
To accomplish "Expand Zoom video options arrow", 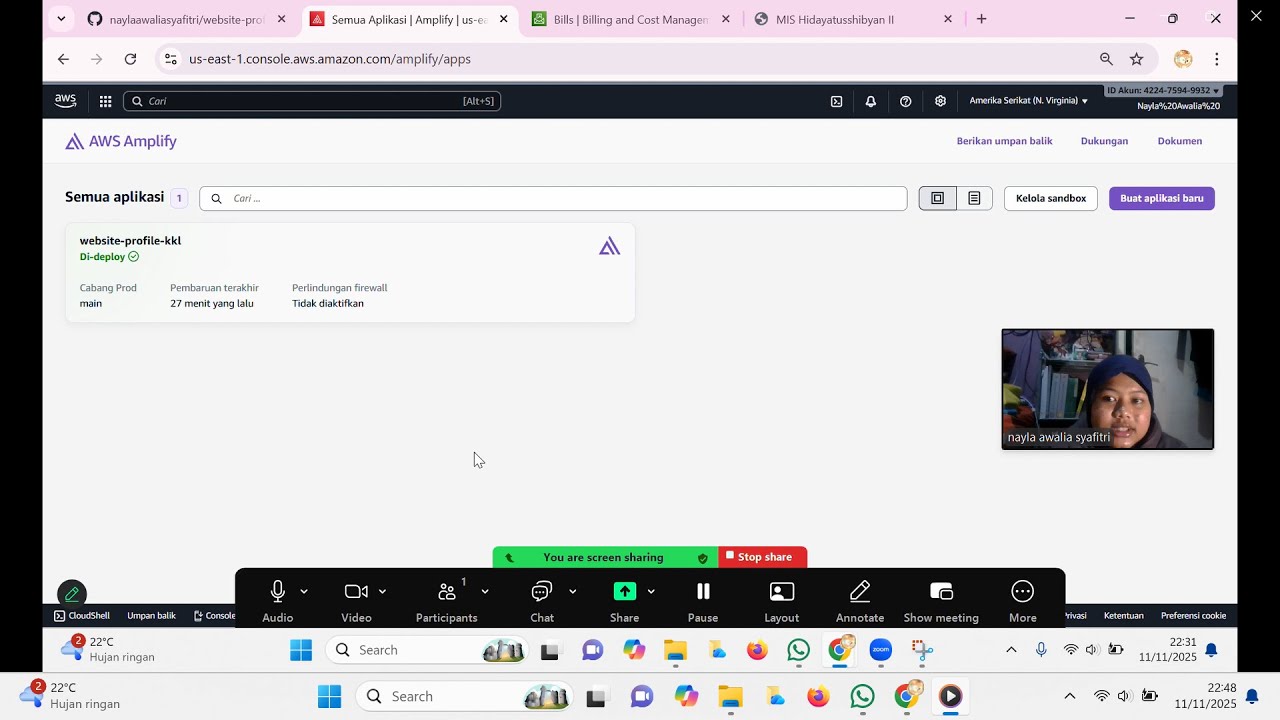I will coord(382,591).
